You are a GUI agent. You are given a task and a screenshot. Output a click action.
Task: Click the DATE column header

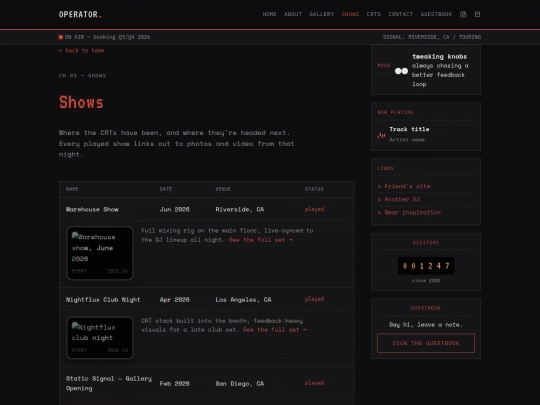pos(166,189)
